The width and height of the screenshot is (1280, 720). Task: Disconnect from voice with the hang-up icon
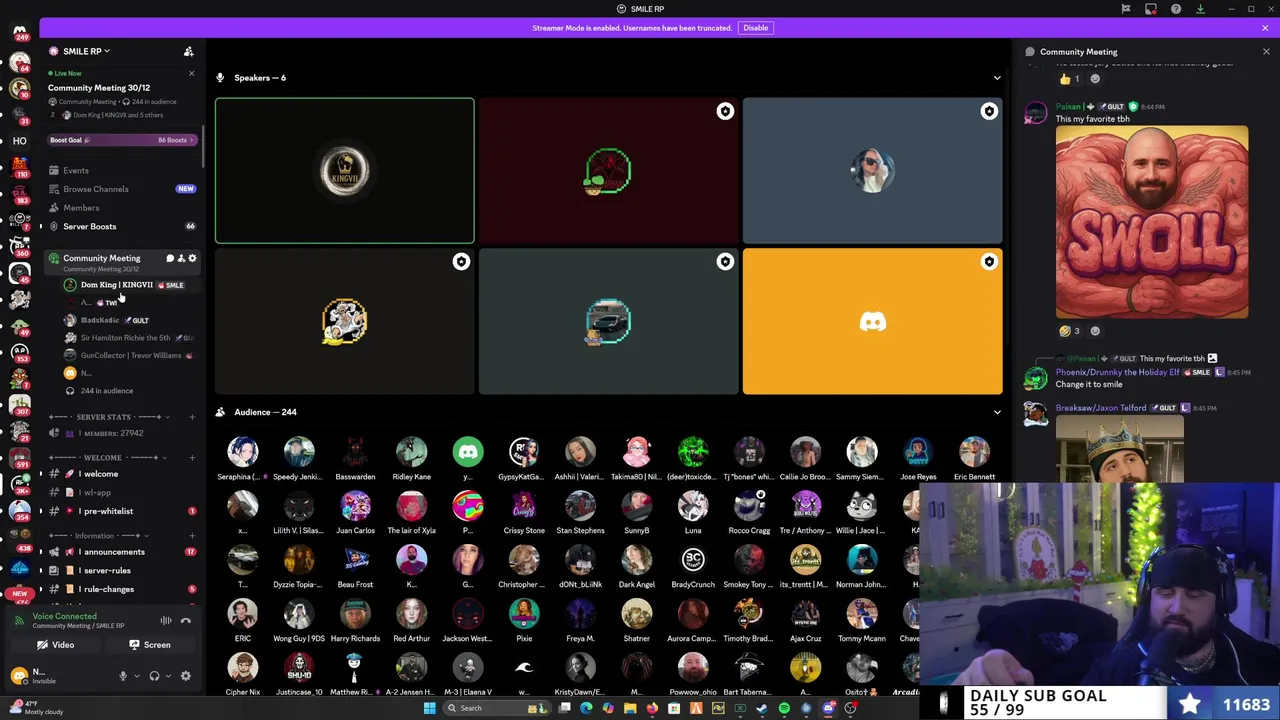[x=185, y=621]
